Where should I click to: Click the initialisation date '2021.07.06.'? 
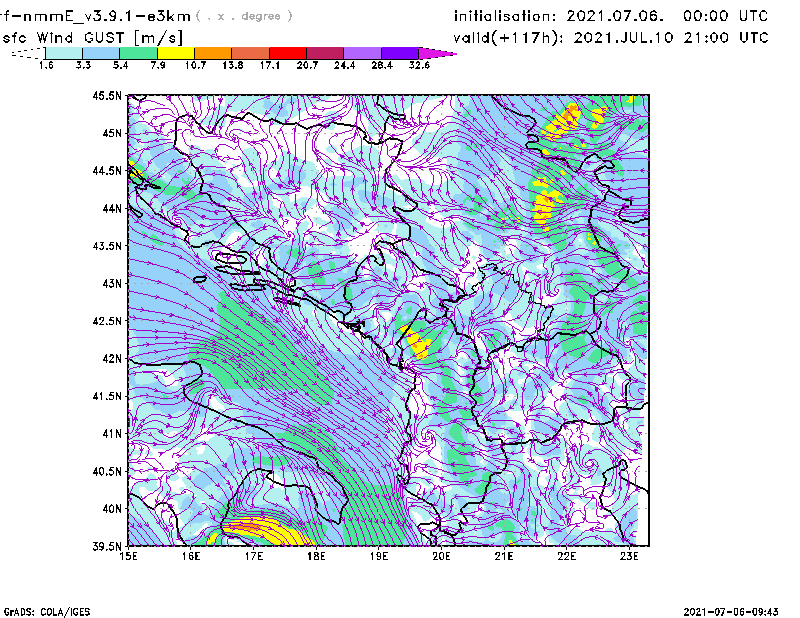coord(615,16)
